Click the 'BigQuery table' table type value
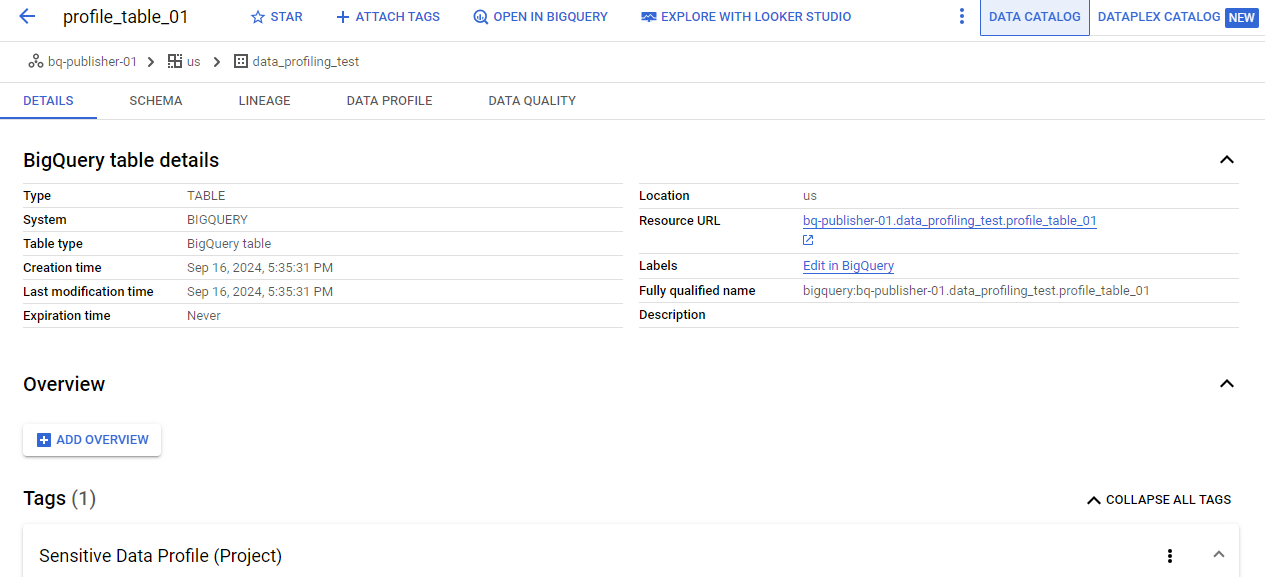This screenshot has height=577, width=1265. (x=229, y=244)
